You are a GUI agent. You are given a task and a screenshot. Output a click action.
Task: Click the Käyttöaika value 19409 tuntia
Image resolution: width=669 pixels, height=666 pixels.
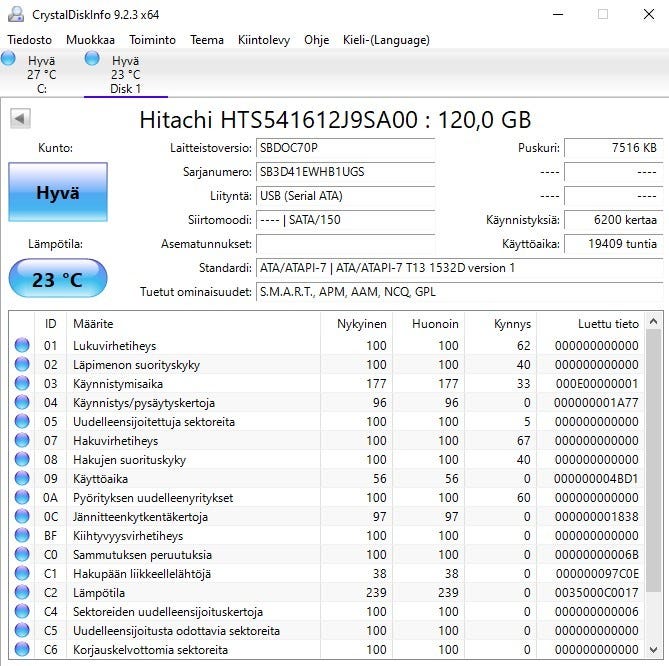[x=614, y=244]
